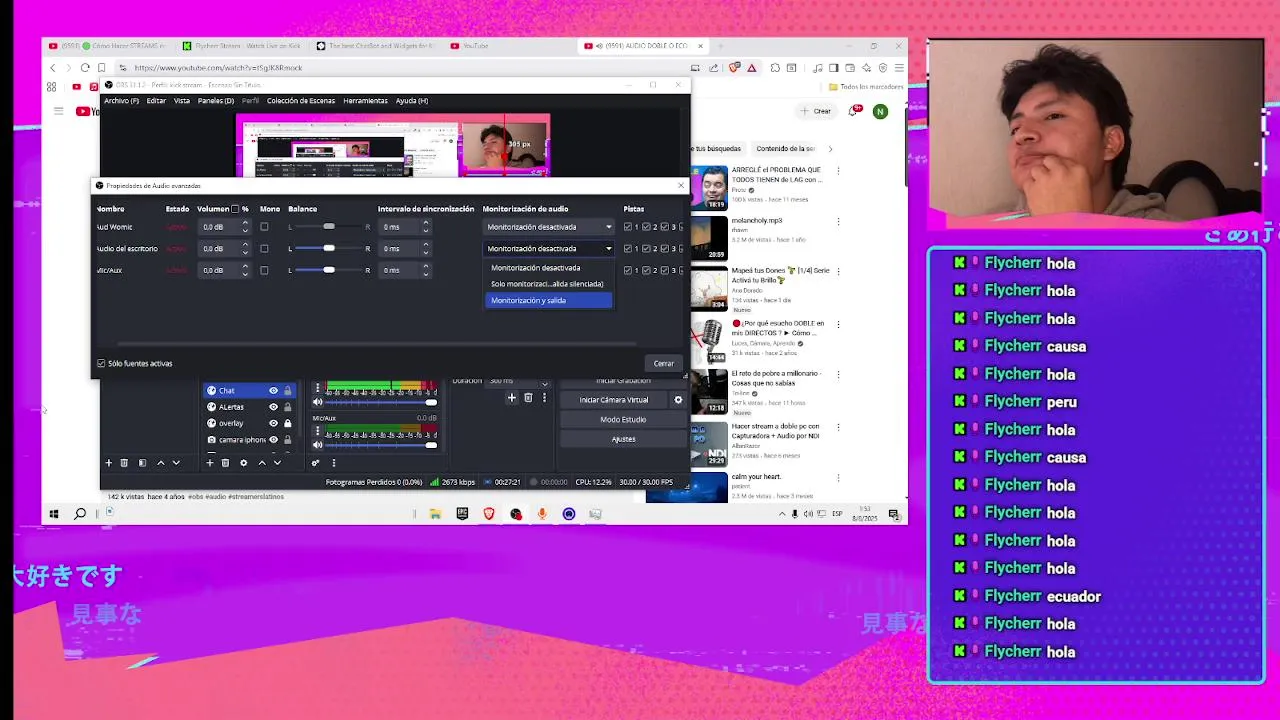Image resolution: width=1280 pixels, height=720 pixels.
Task: Toggle Mono checkbox for first audio row
Action: pyautogui.click(x=264, y=227)
